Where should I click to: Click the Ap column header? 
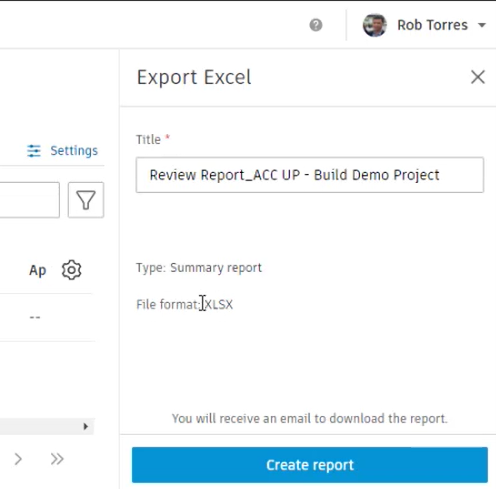(37, 270)
